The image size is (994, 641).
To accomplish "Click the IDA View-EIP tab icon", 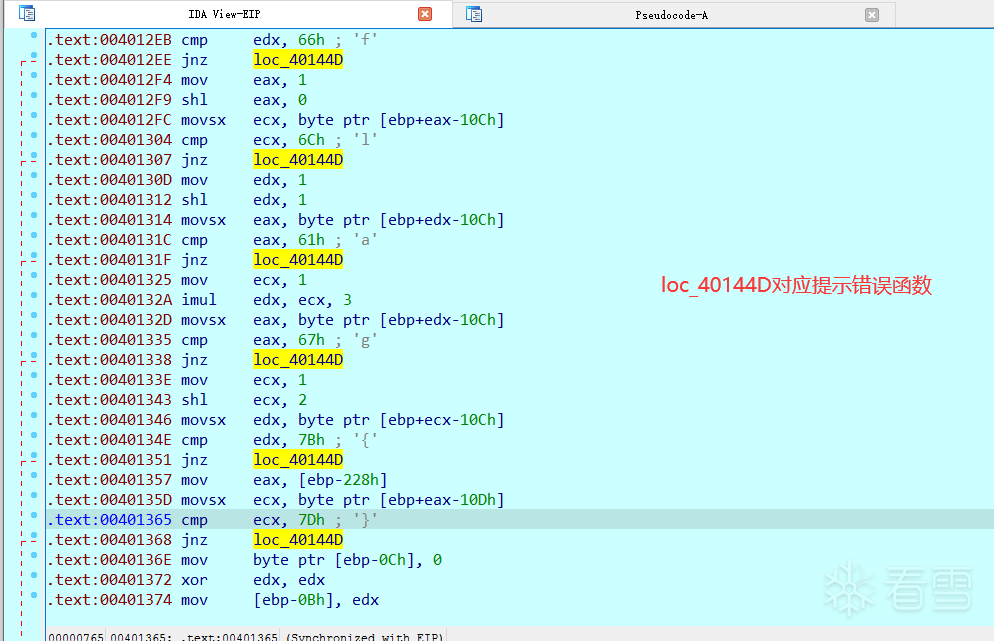I will click(x=27, y=13).
